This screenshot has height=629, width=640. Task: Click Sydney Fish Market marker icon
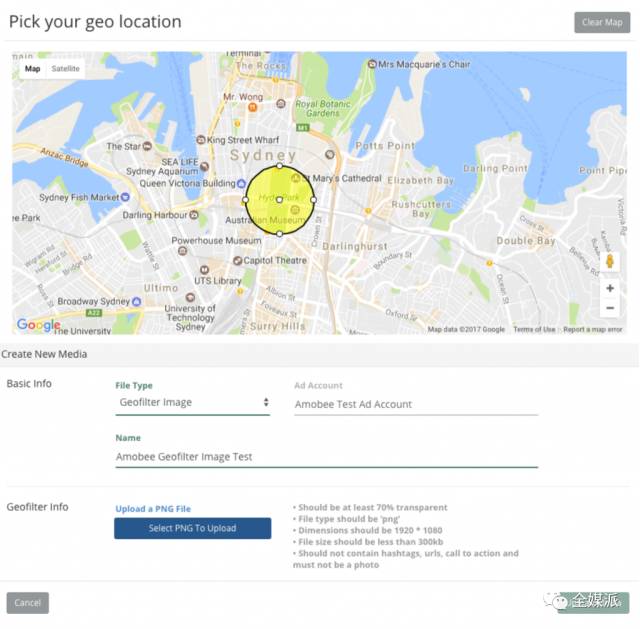coord(125,197)
